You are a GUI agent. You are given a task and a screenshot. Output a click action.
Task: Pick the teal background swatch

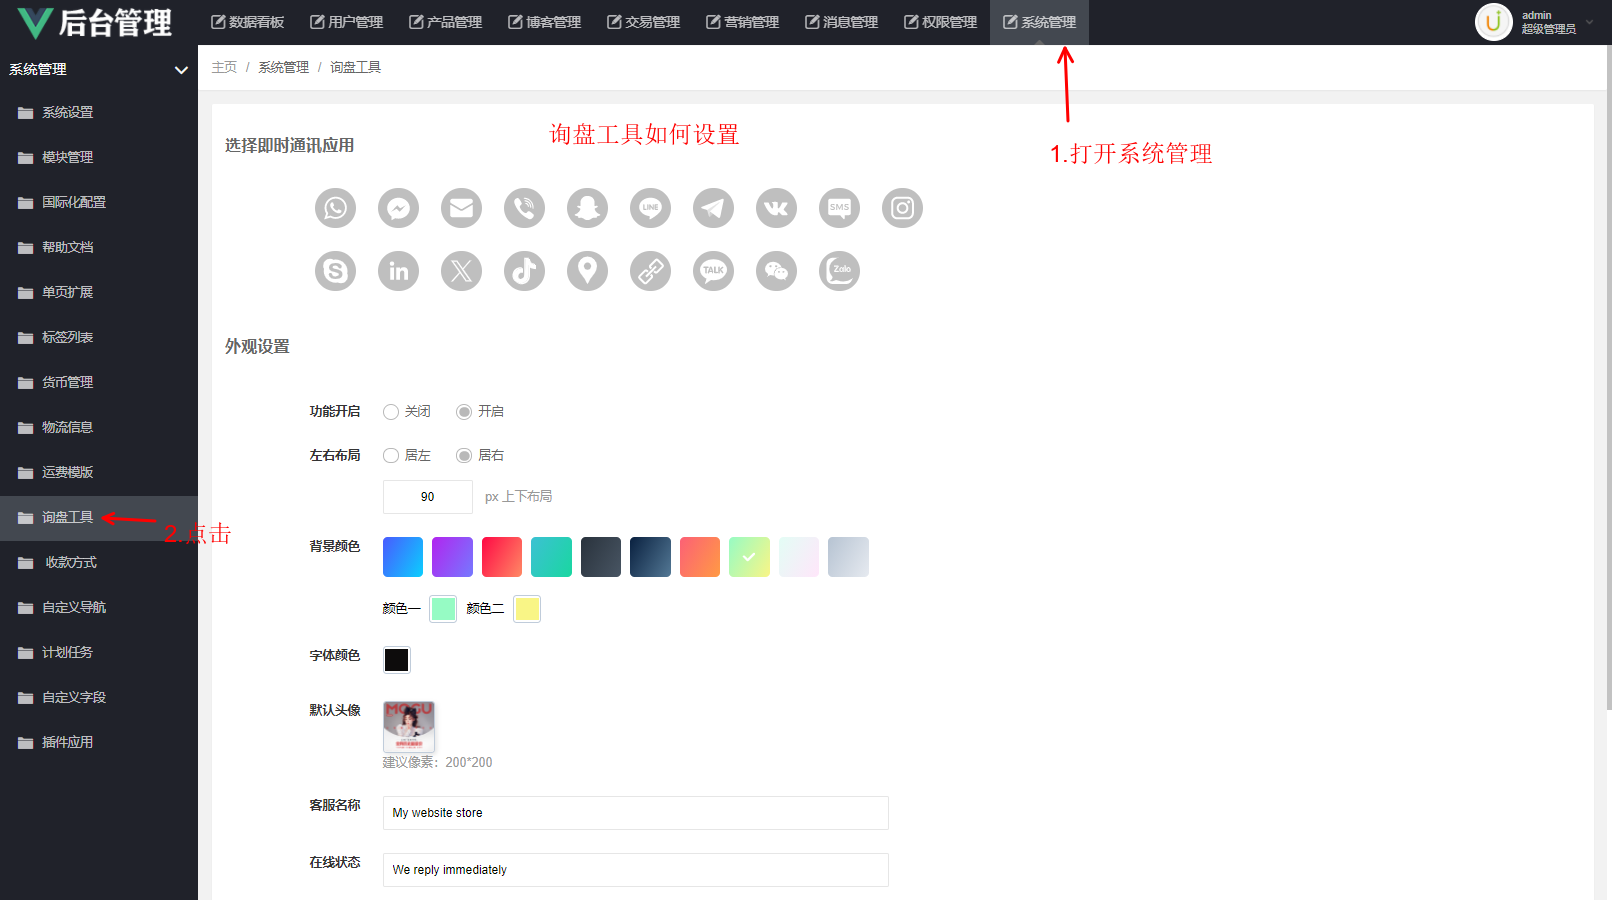click(x=551, y=557)
